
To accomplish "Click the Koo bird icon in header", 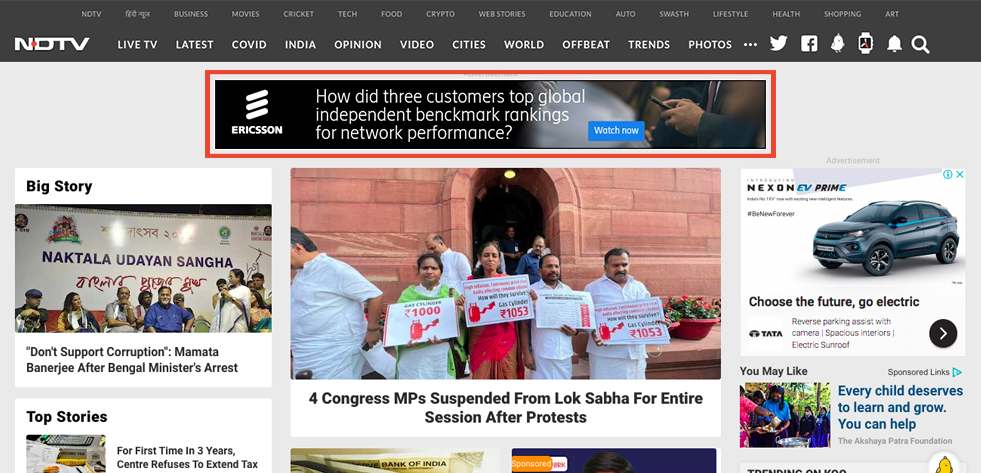I will coord(837,43).
